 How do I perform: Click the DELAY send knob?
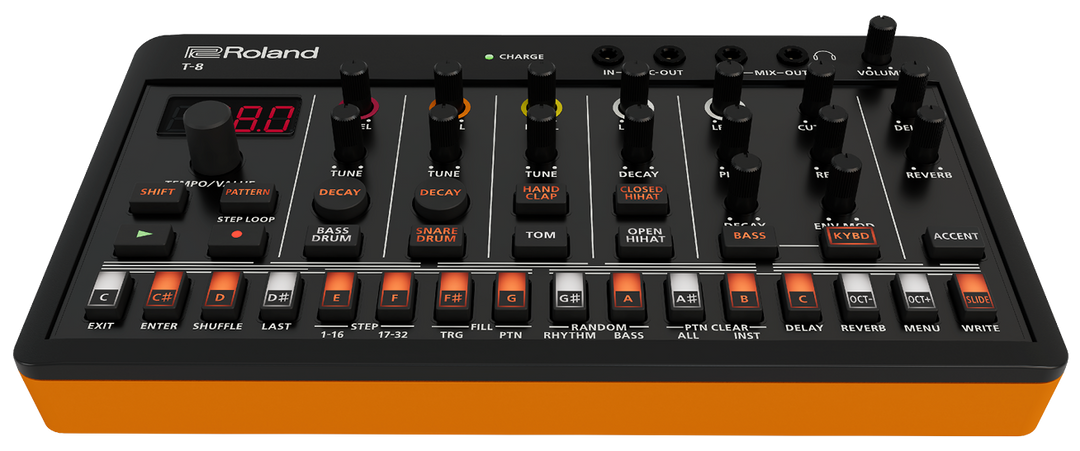point(912,87)
